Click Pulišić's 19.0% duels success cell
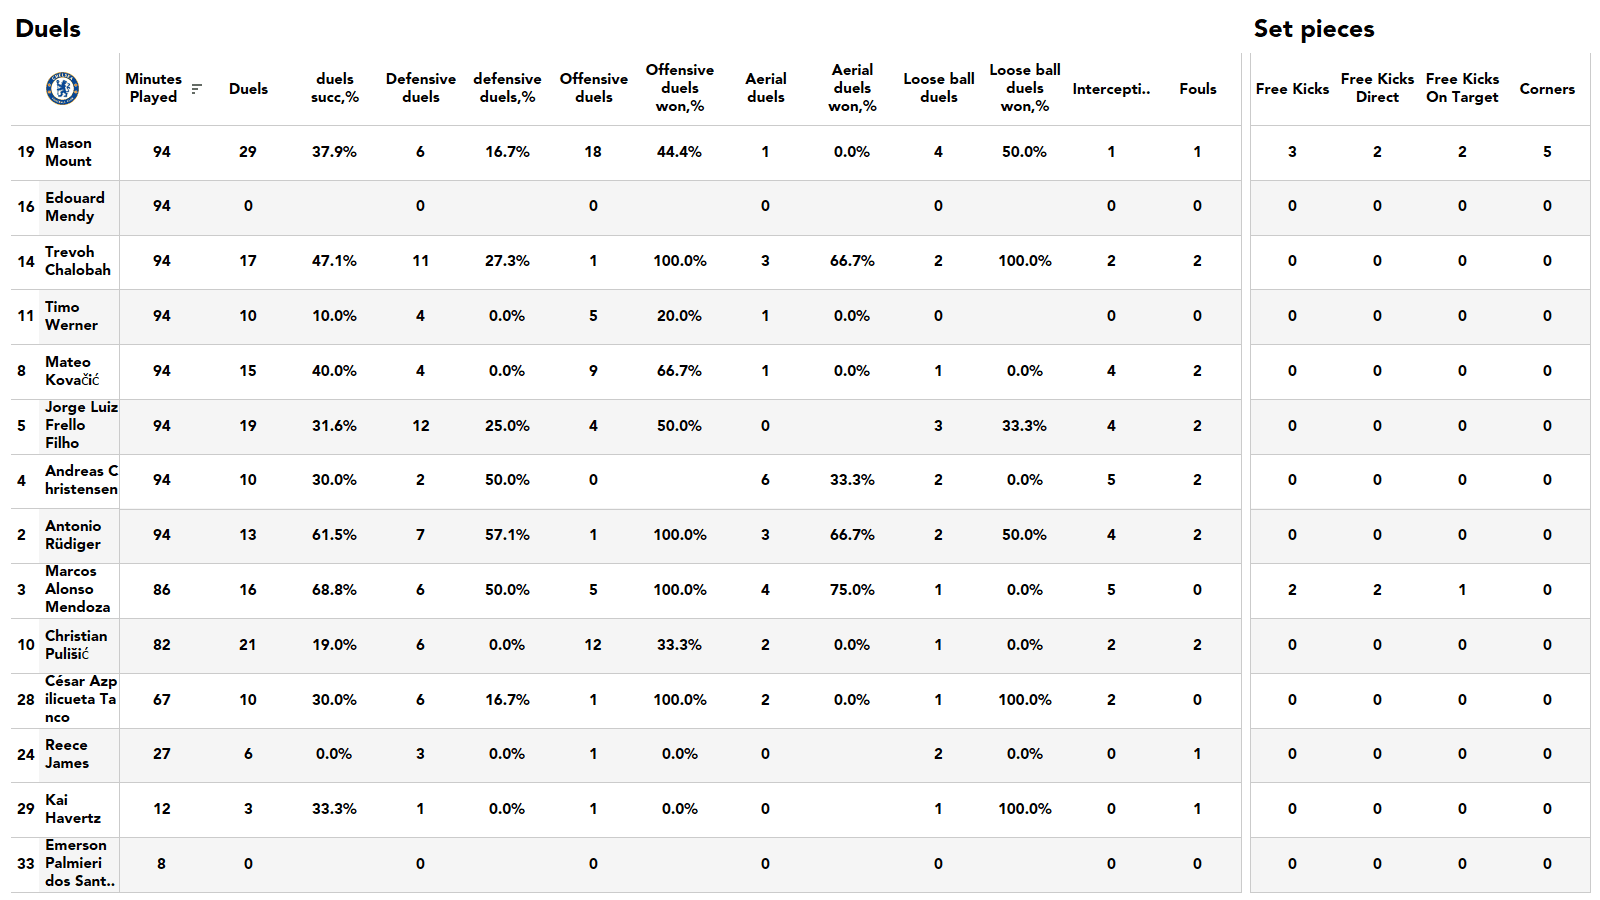 coord(334,645)
